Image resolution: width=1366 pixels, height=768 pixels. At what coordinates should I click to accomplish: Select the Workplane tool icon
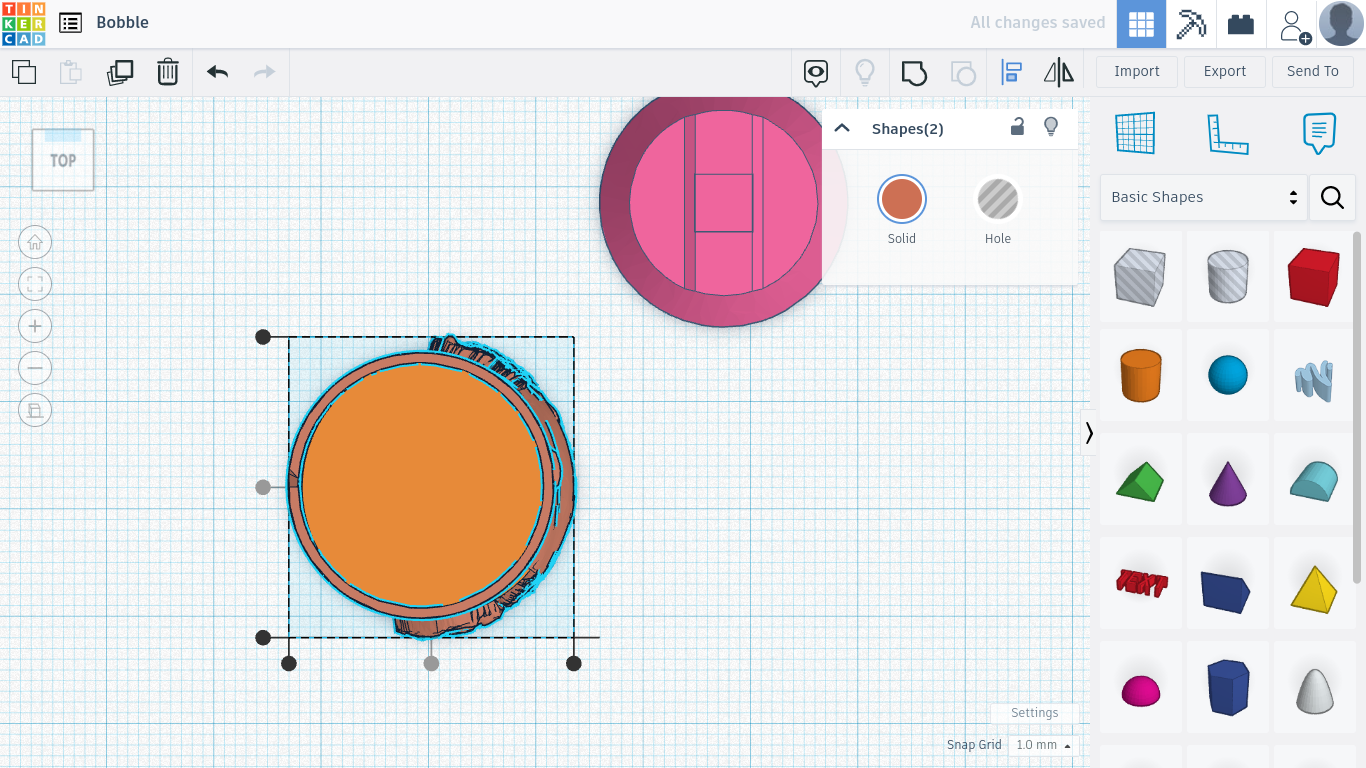(1135, 133)
